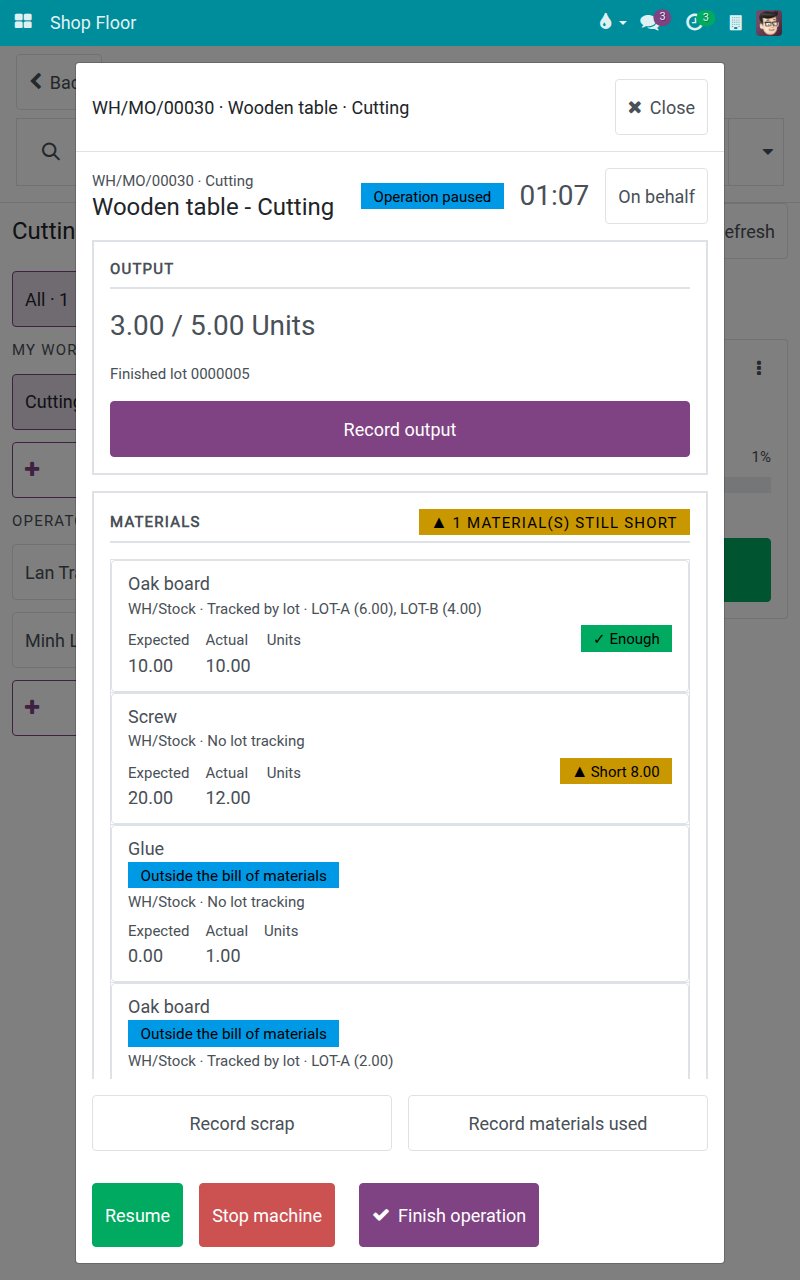The width and height of the screenshot is (800, 1280).
Task: Open the apps grid menu icon
Action: point(23,22)
